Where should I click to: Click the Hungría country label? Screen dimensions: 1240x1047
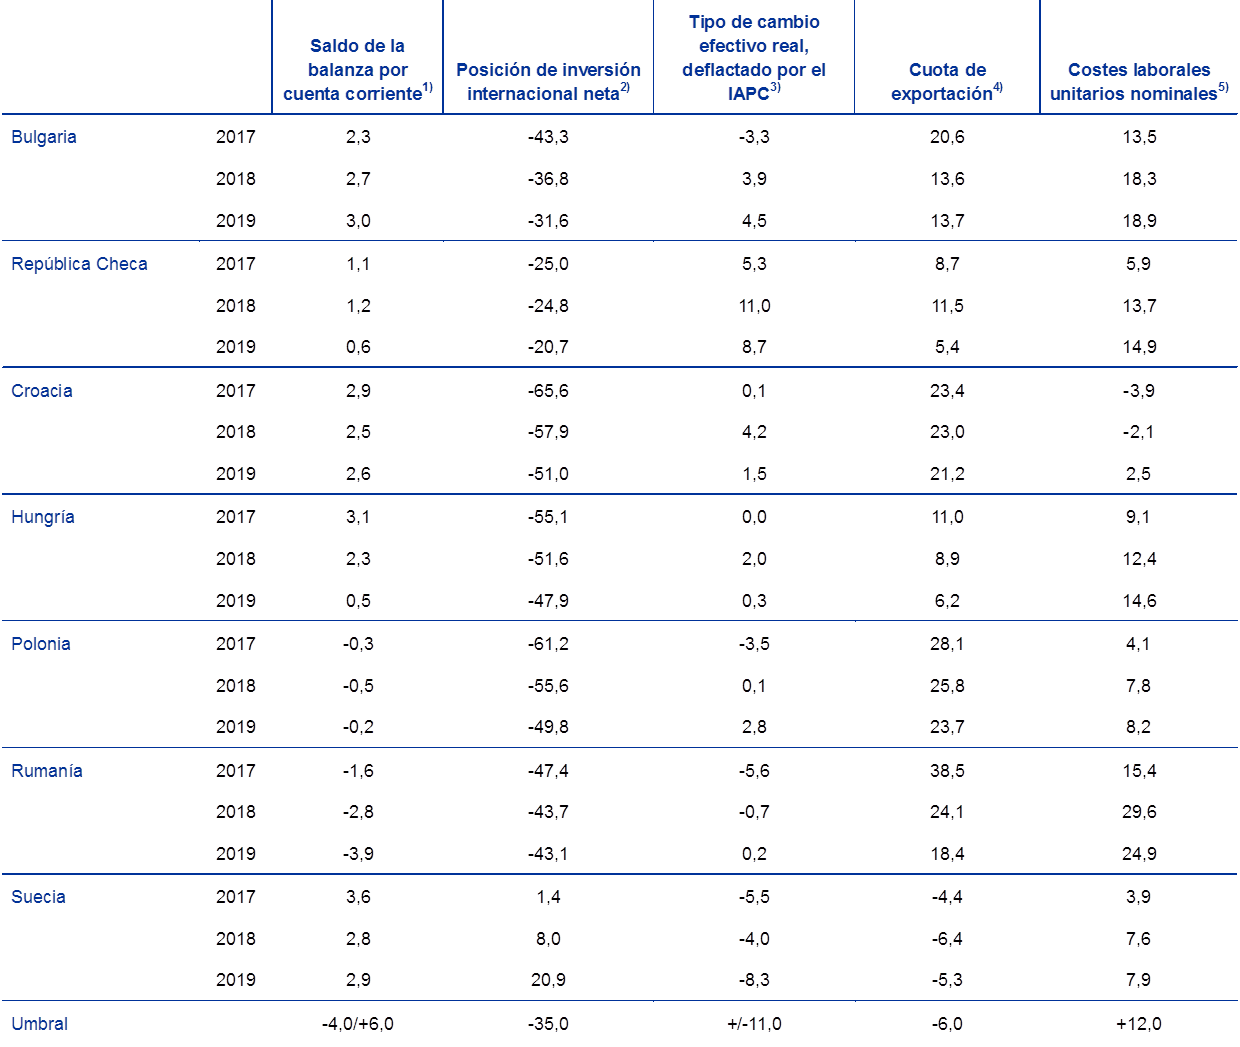click(43, 517)
